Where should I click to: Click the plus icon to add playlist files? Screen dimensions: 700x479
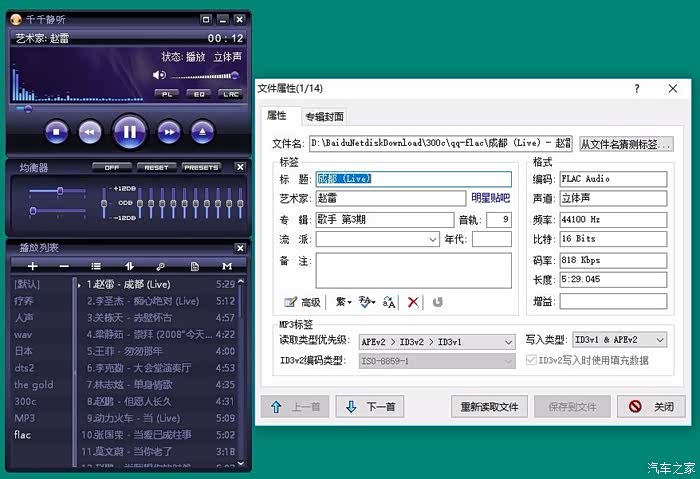(x=32, y=266)
